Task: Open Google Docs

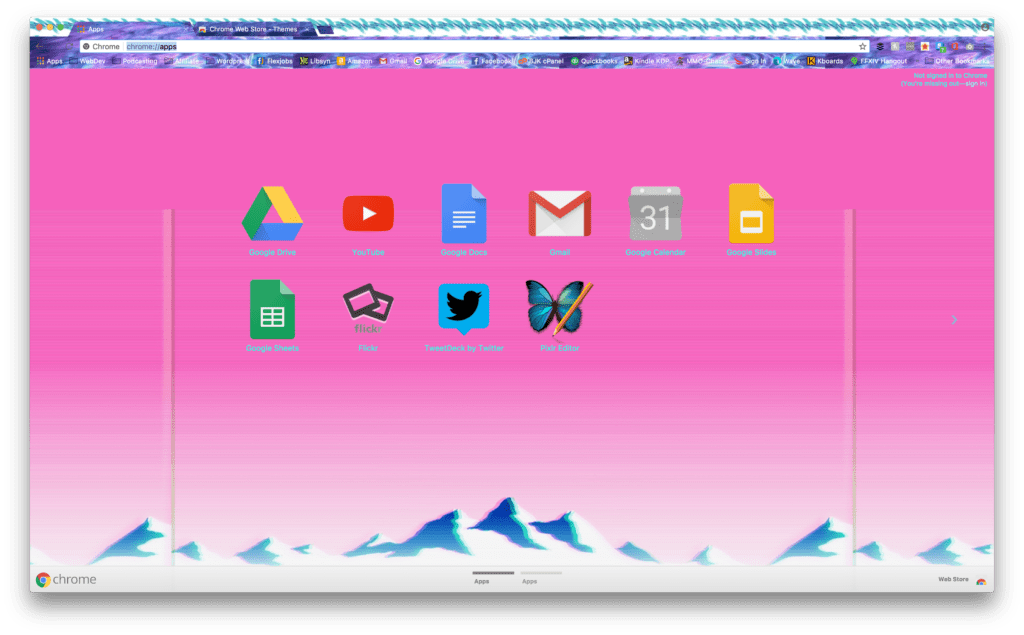Action: click(463, 213)
